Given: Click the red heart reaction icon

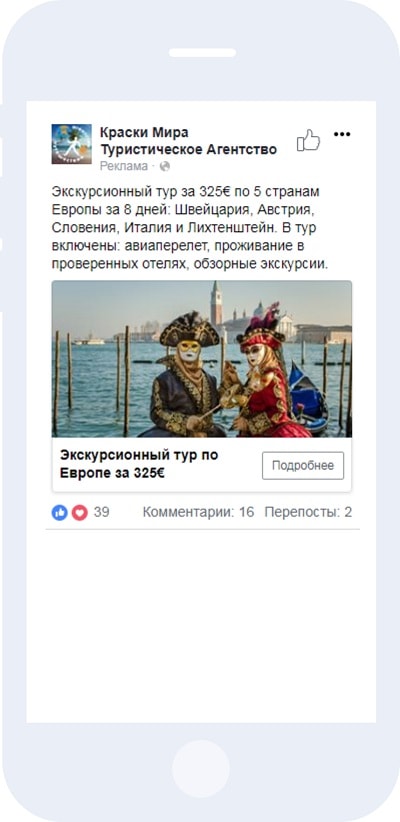Looking at the screenshot, I should (79, 512).
